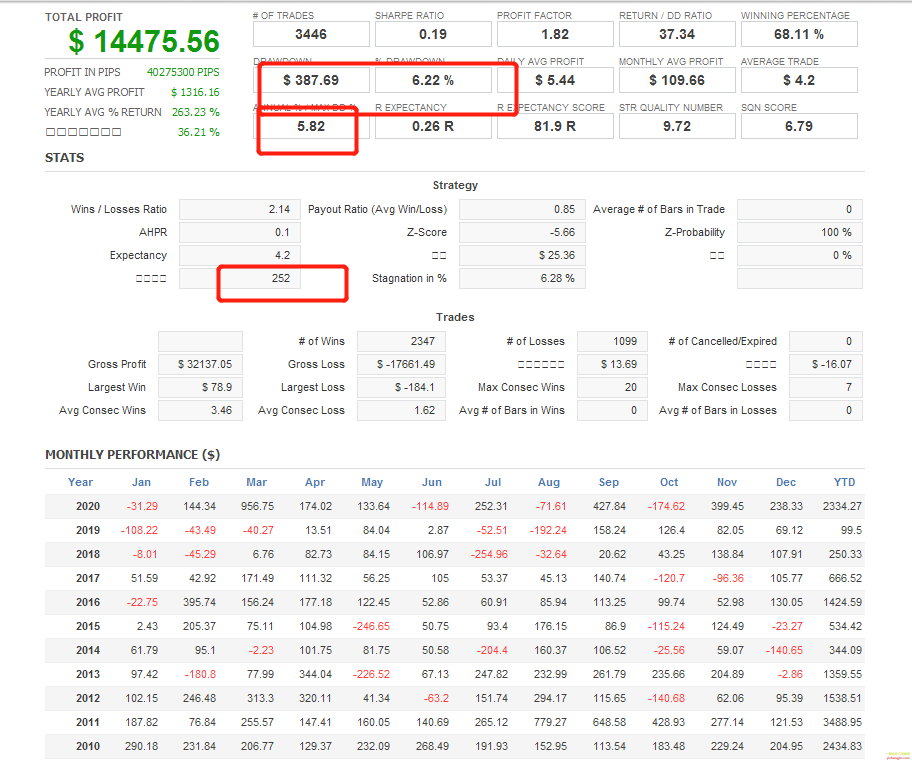Click 2016 Feb value 395.74
The image size is (912, 765).
200,602
